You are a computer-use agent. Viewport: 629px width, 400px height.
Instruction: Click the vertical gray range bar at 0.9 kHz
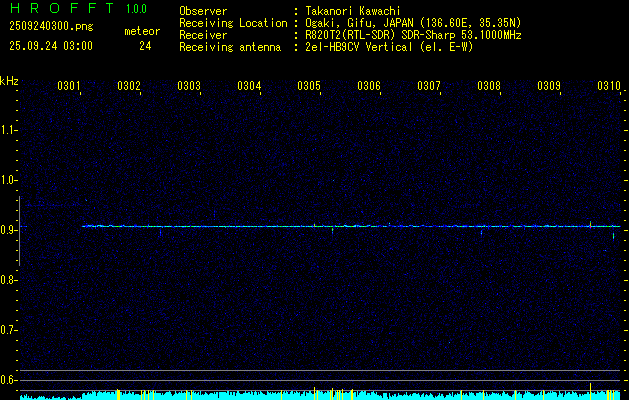[19, 231]
